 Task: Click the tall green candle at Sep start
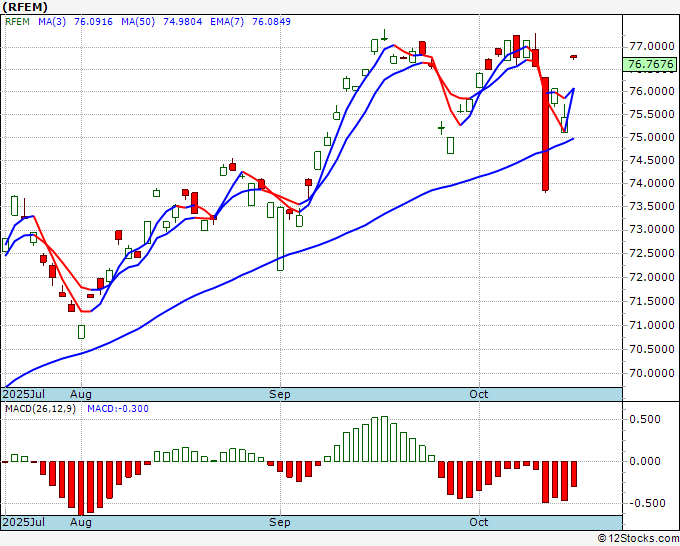pos(281,239)
